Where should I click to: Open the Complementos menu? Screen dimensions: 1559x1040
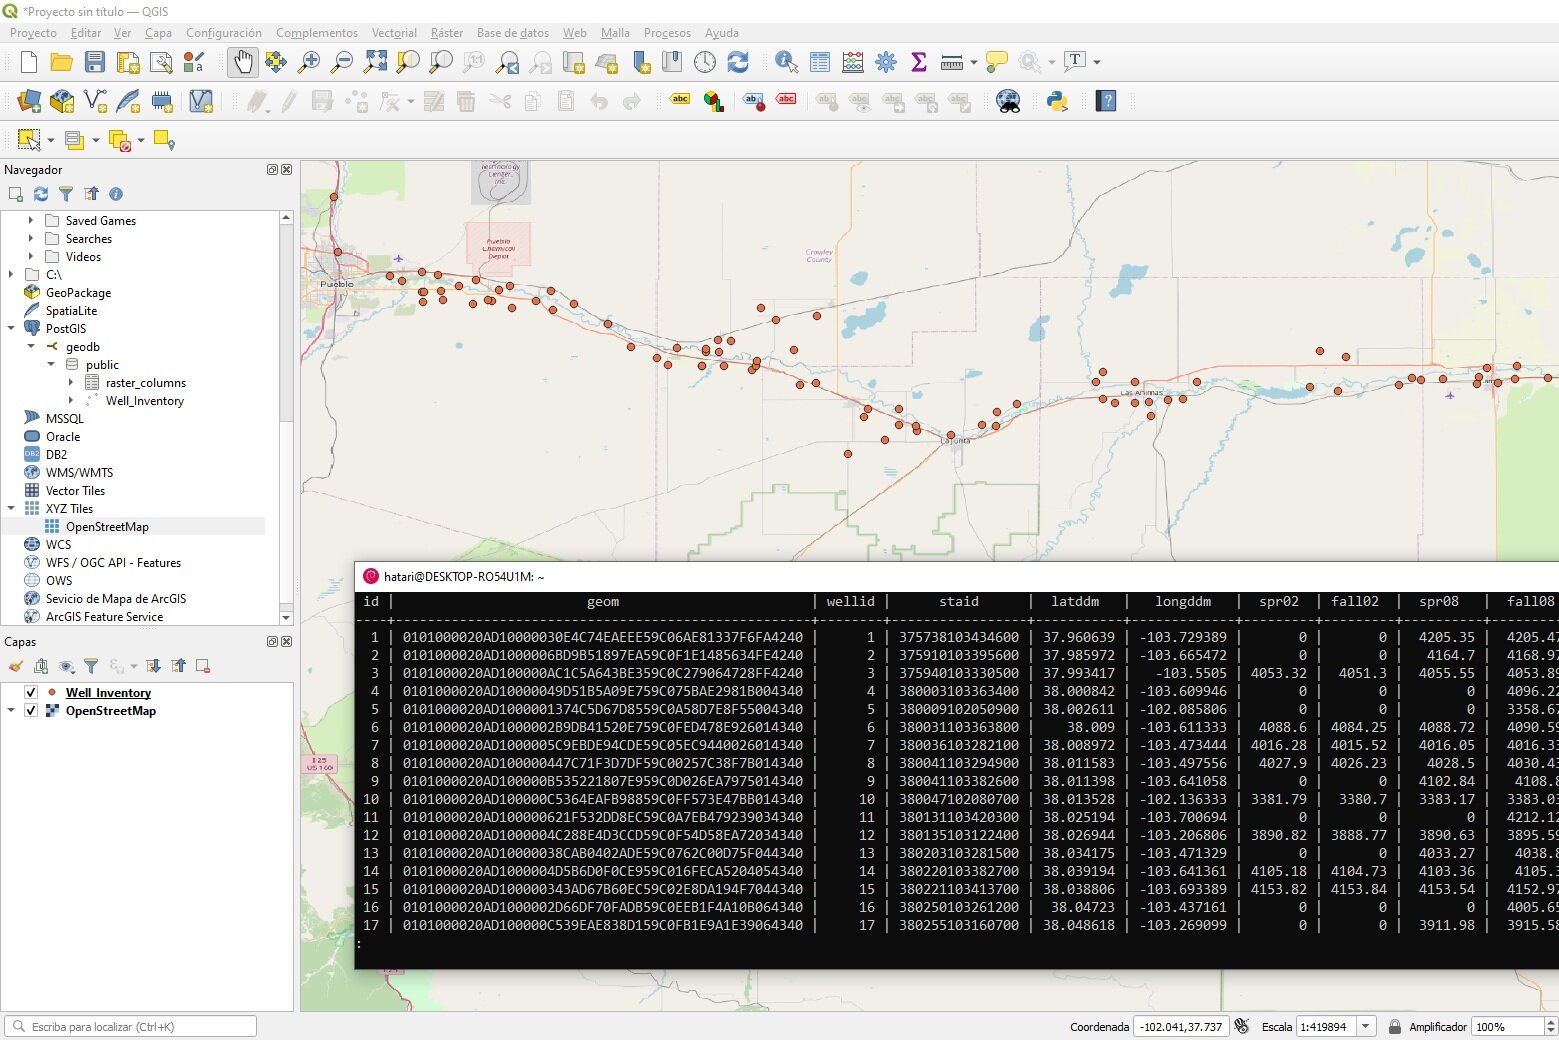pyautogui.click(x=317, y=33)
